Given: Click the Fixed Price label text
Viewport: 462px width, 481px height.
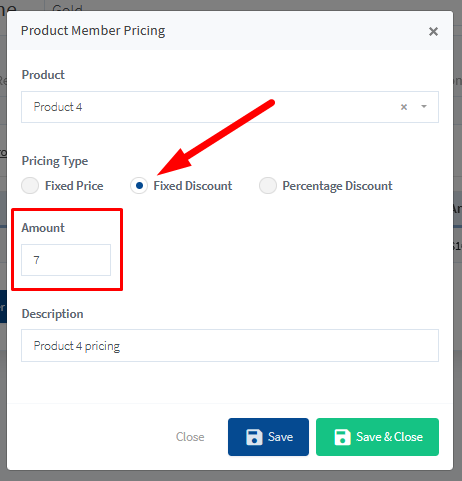Looking at the screenshot, I should (74, 186).
